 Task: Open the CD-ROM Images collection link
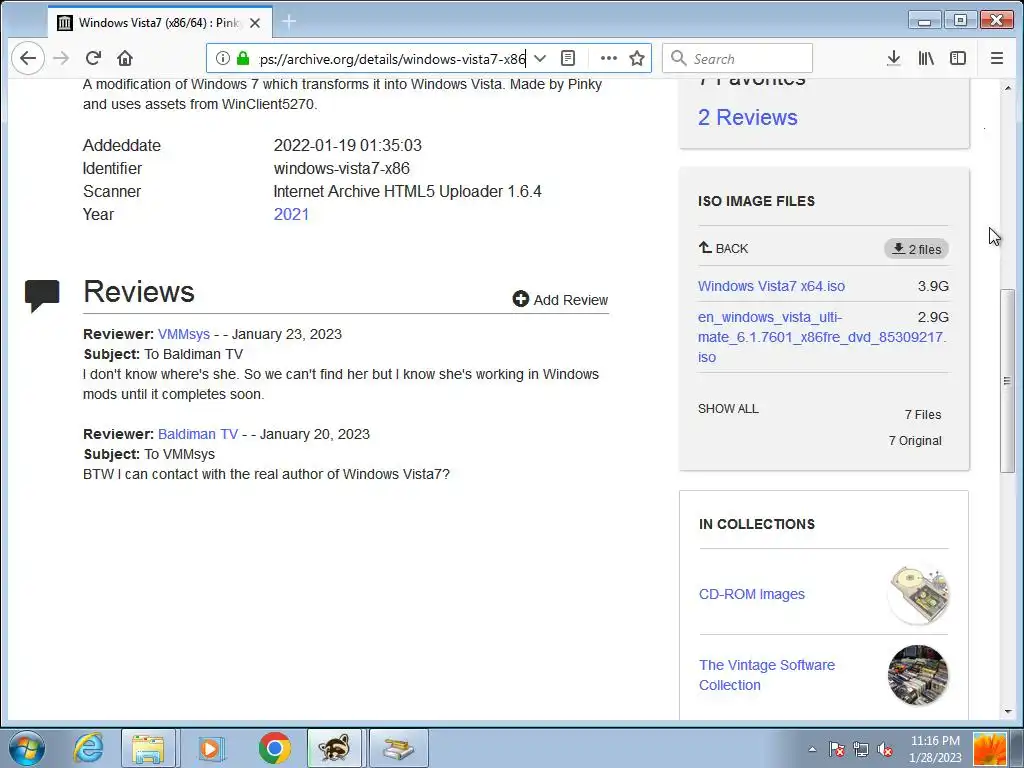(x=752, y=594)
